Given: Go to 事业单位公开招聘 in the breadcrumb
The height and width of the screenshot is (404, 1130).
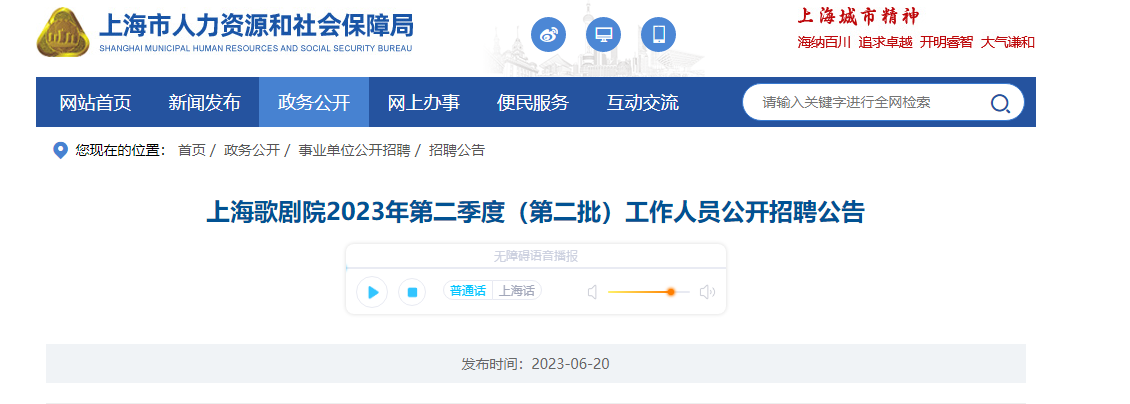Looking at the screenshot, I should coord(354,151).
